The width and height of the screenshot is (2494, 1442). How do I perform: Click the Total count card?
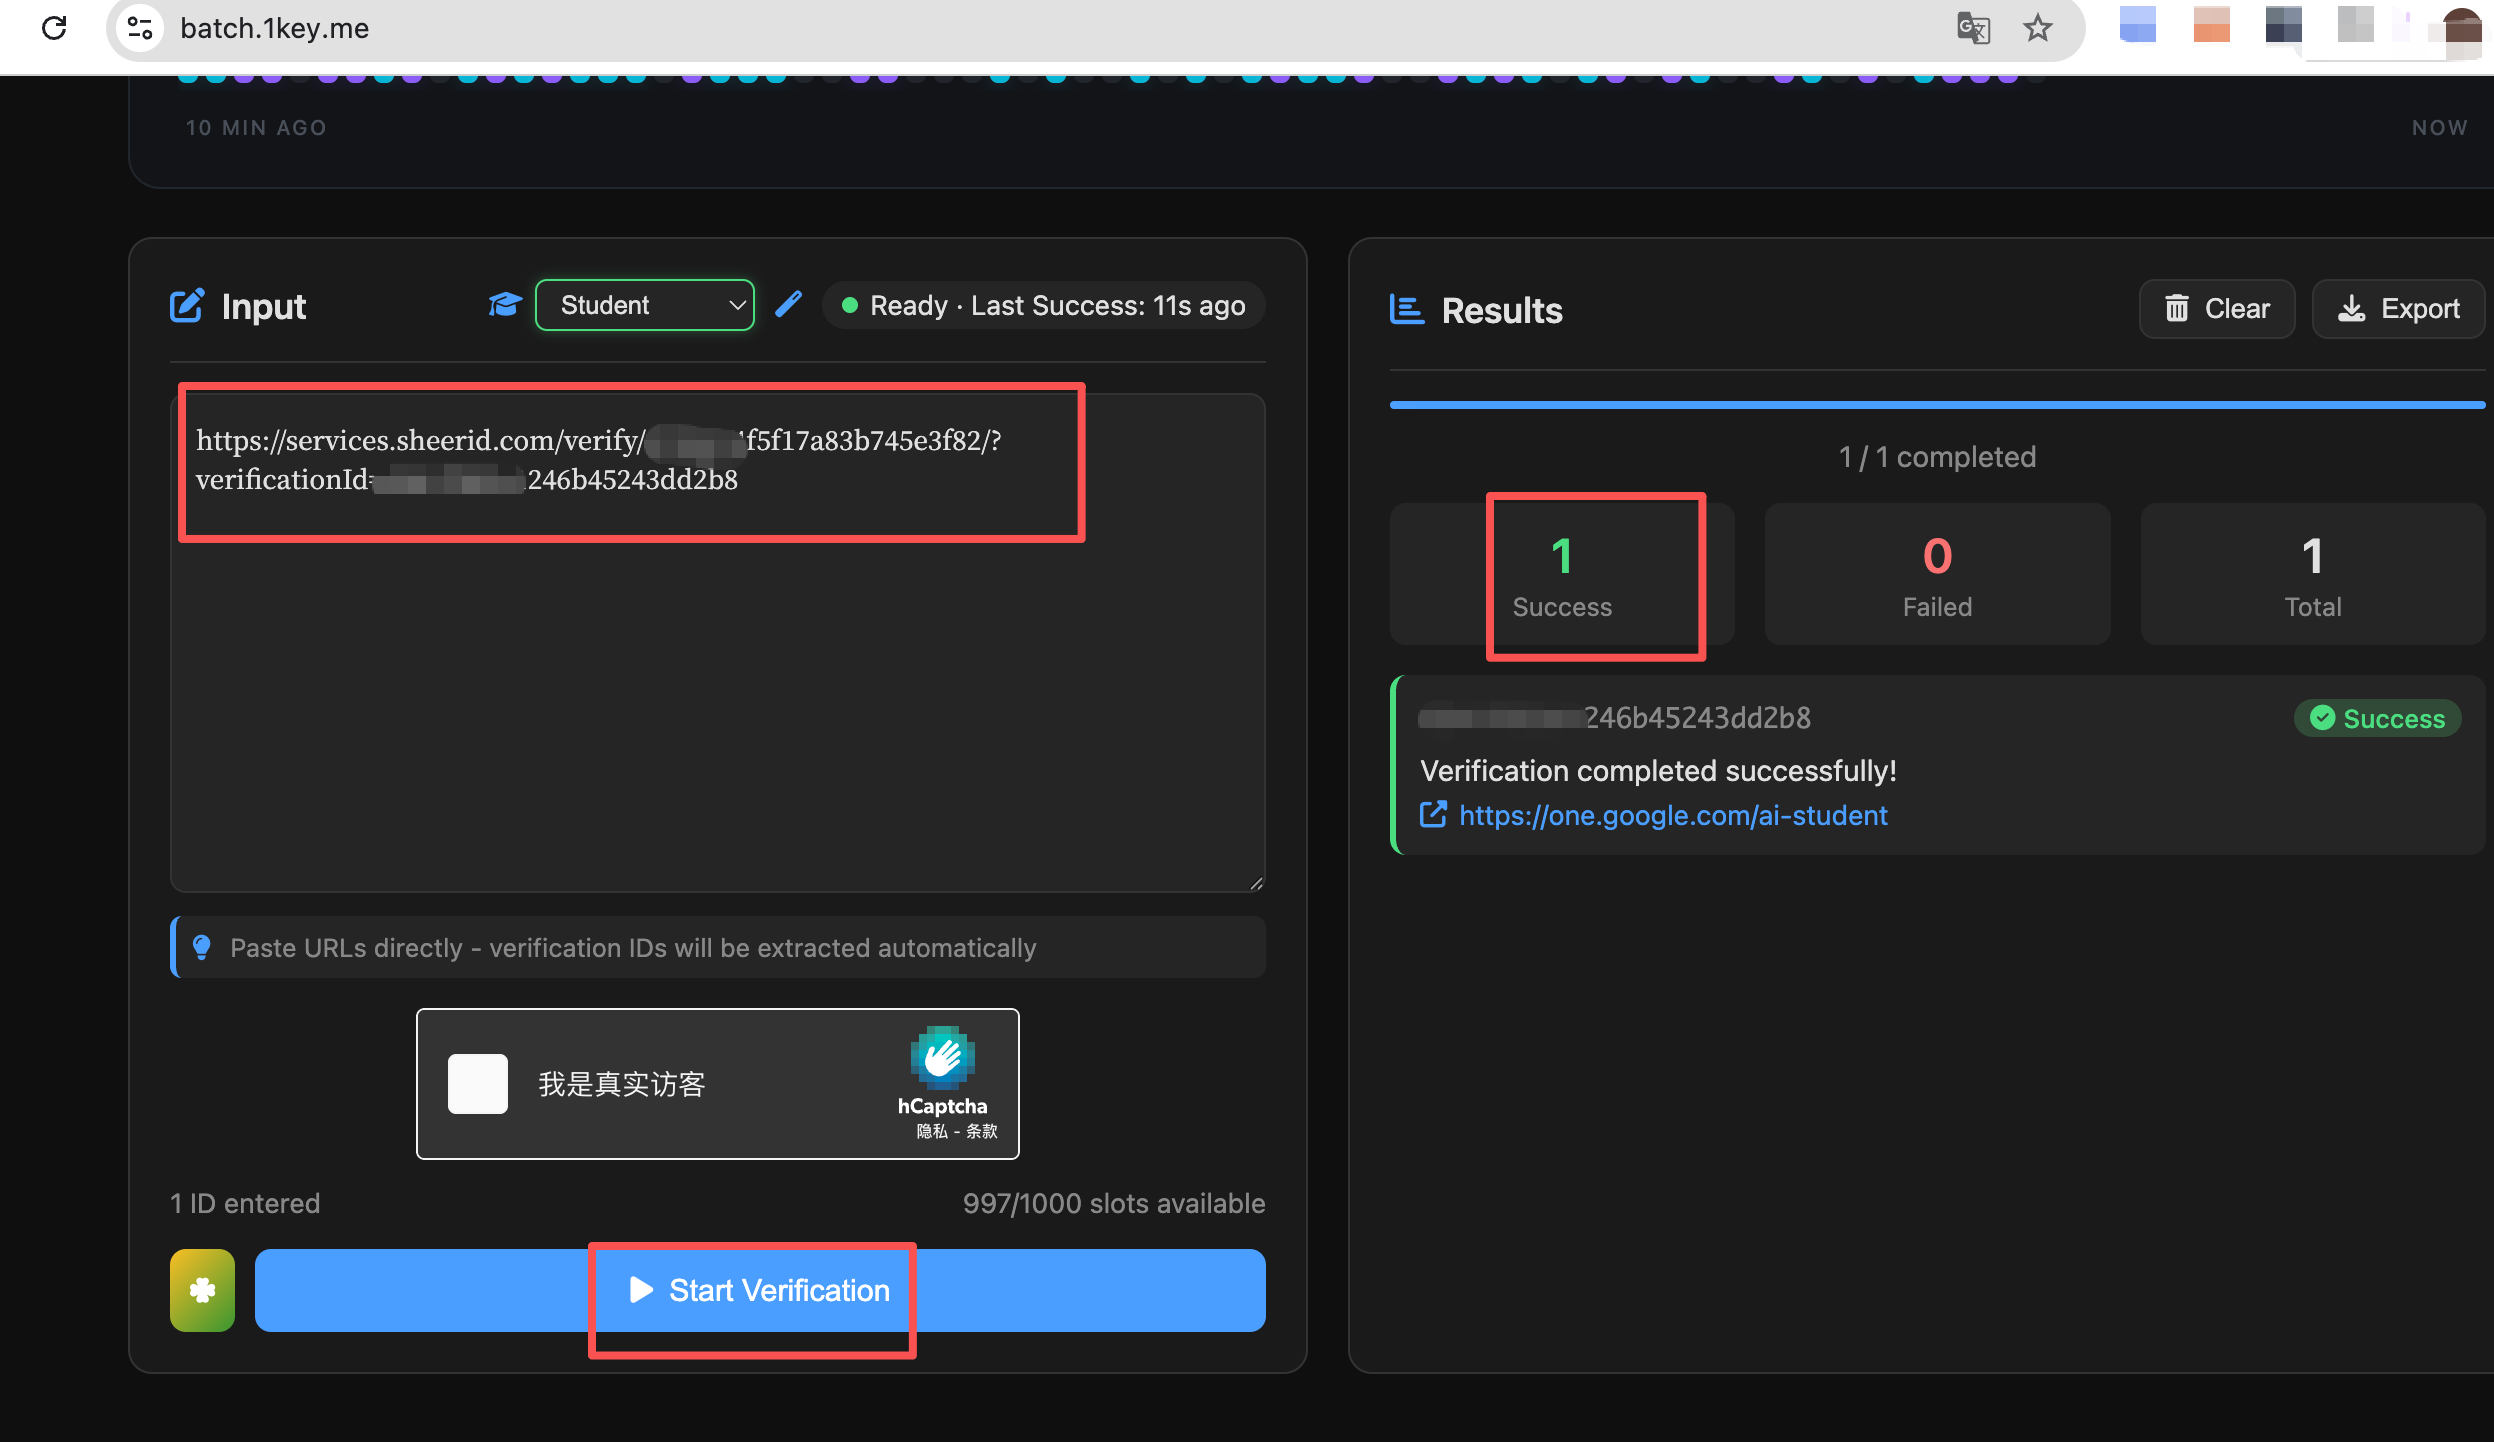[x=2313, y=574]
